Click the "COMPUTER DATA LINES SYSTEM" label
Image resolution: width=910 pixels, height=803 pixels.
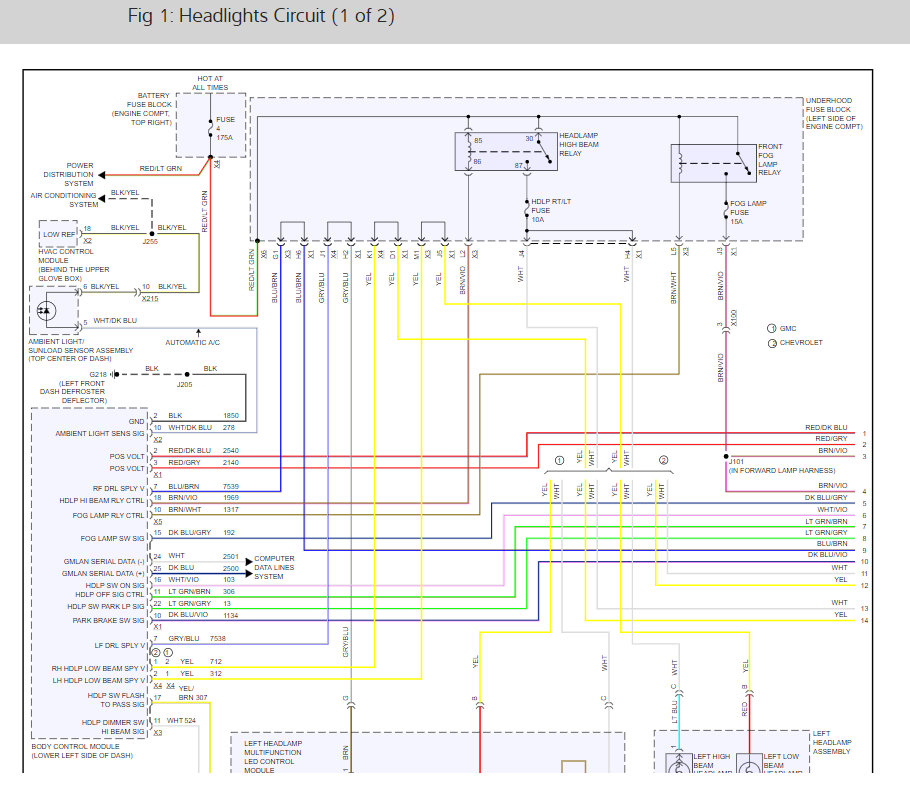[274, 567]
